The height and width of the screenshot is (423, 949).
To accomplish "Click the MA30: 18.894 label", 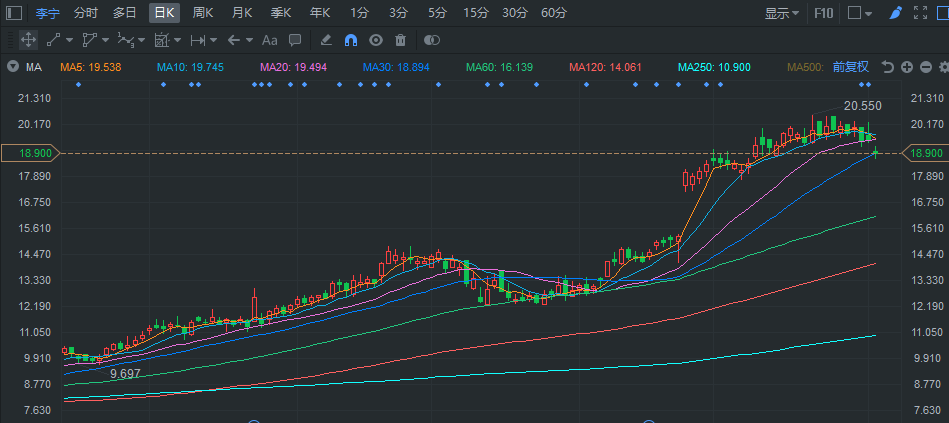I will point(396,67).
